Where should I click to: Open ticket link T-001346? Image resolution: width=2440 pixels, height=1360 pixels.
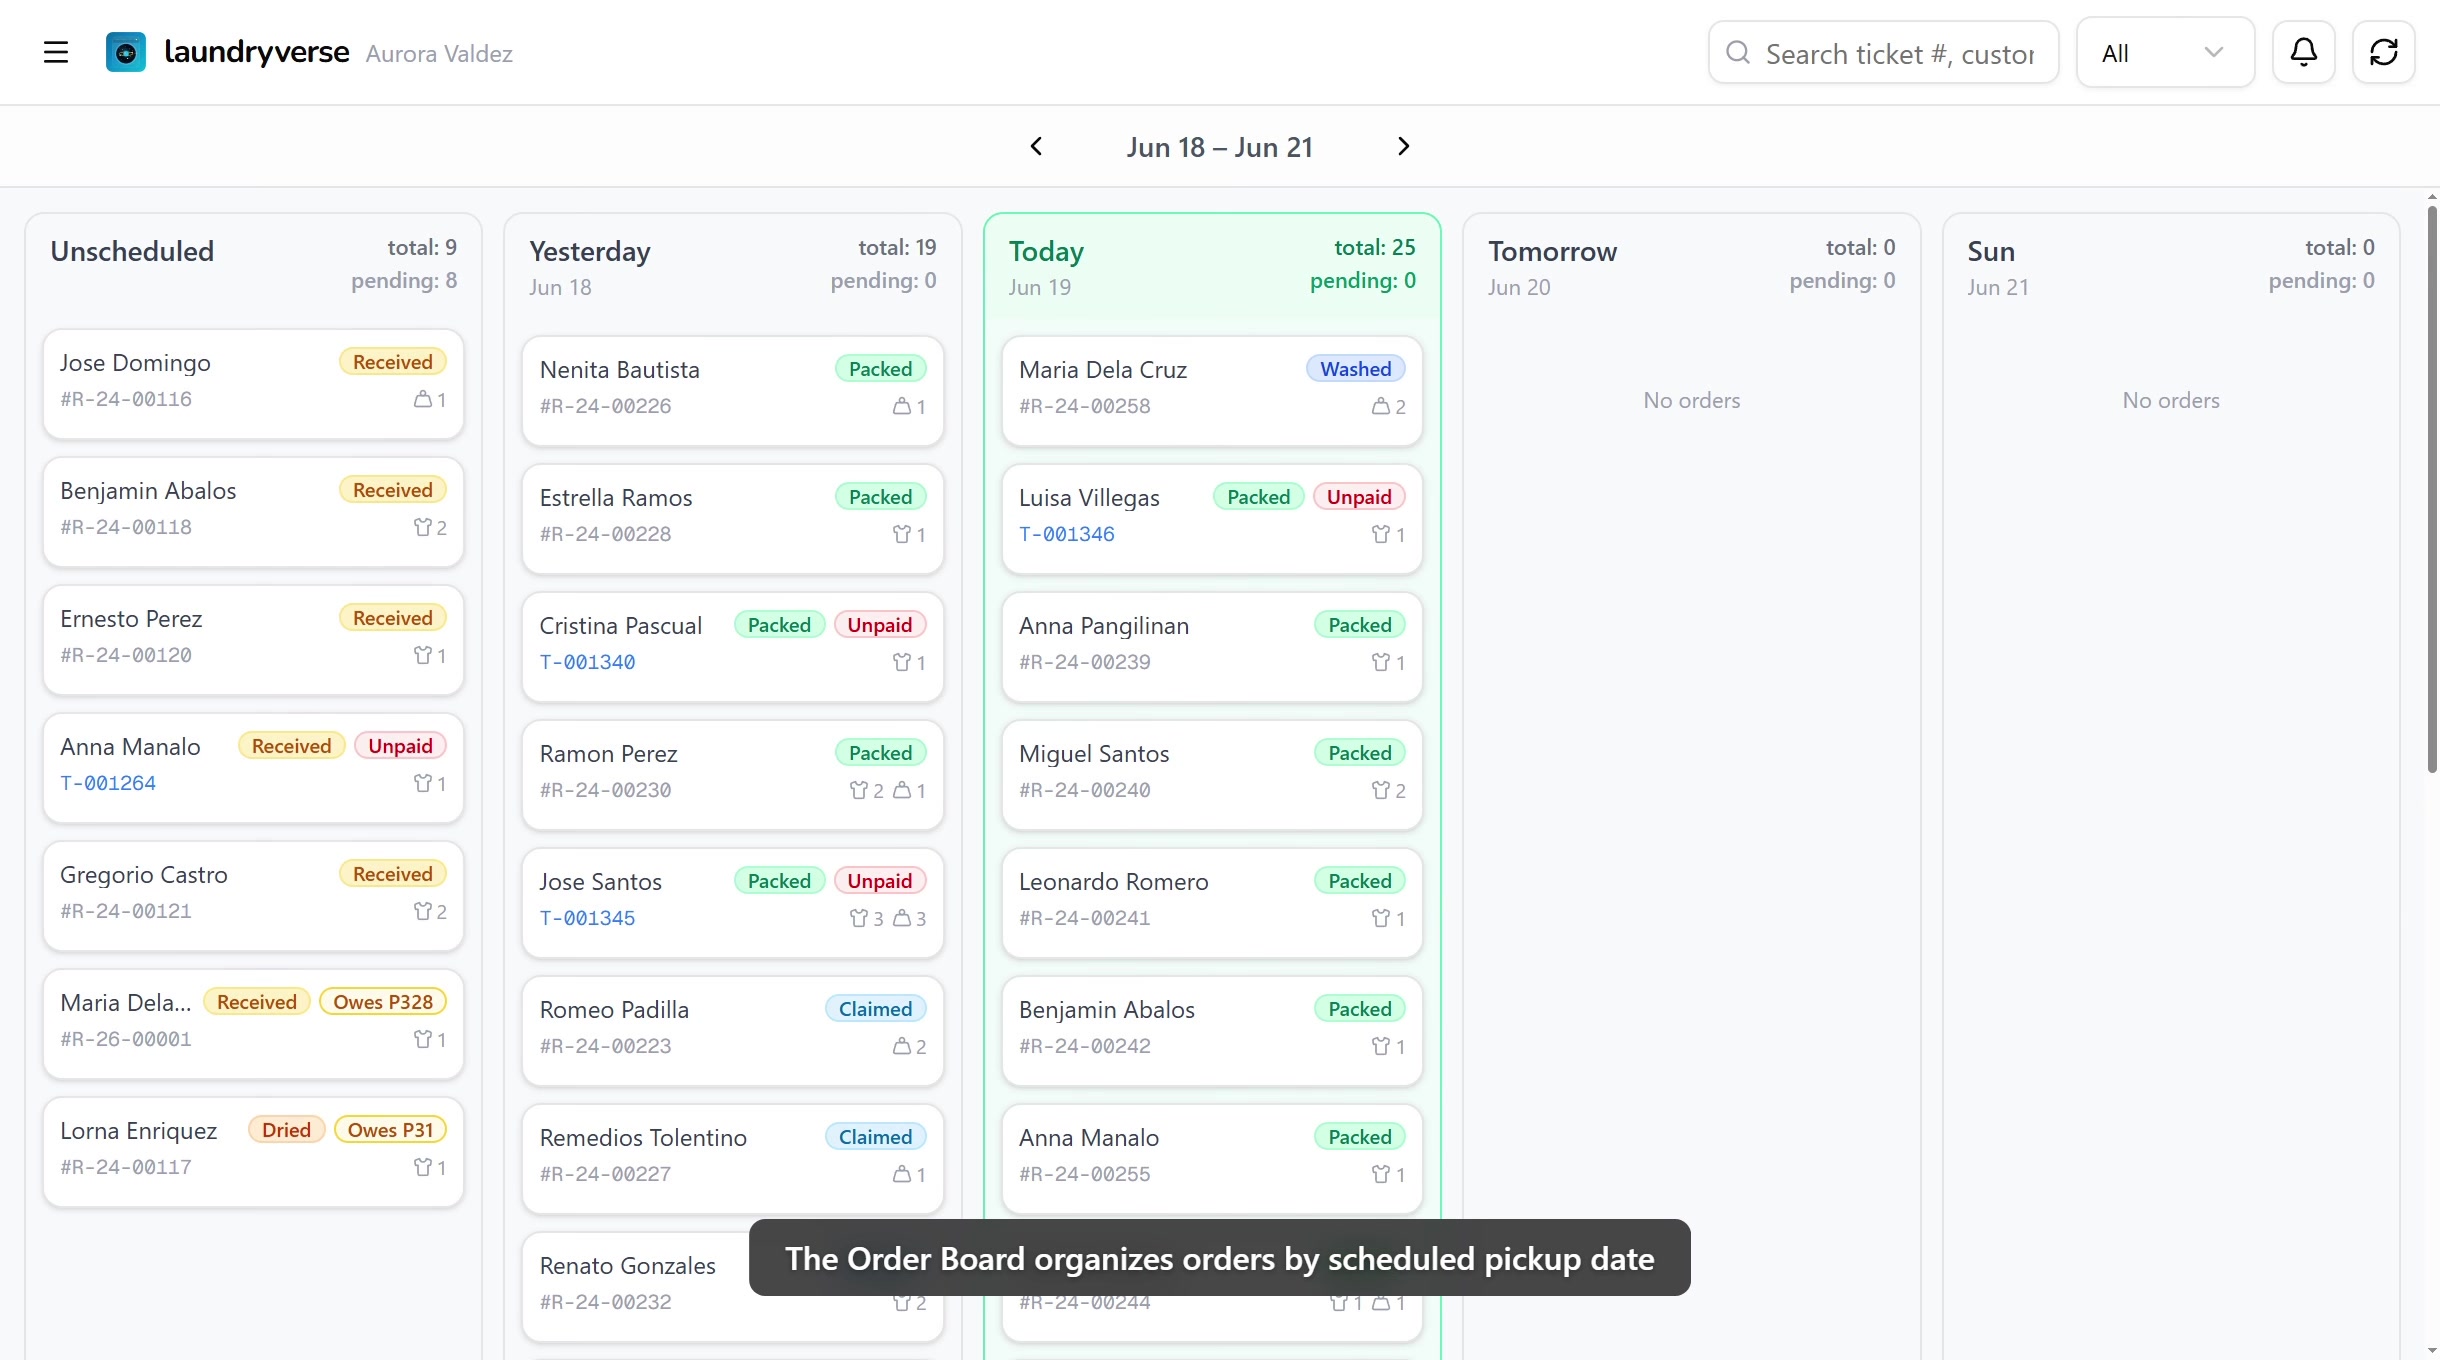click(x=1067, y=534)
